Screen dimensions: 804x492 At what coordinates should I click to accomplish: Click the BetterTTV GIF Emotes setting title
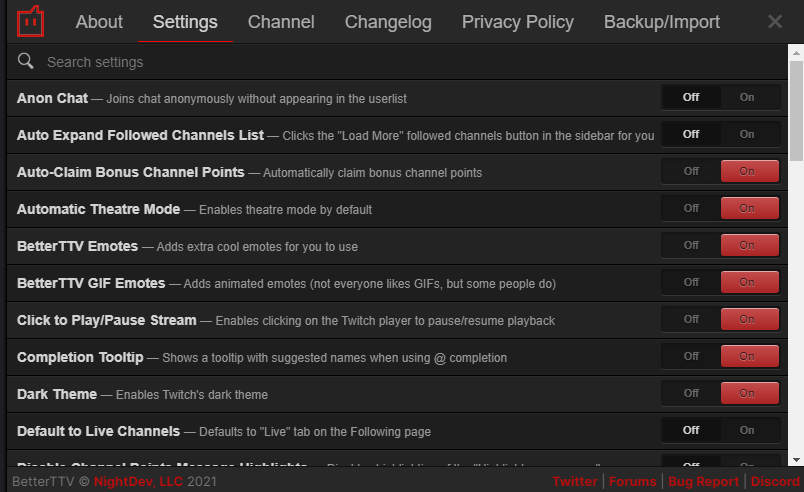tap(91, 283)
